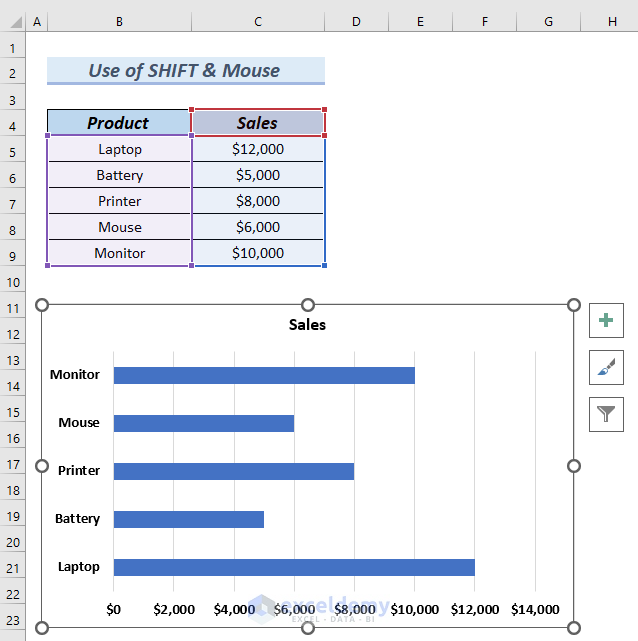Select the $5,000 sales cell

258,175
